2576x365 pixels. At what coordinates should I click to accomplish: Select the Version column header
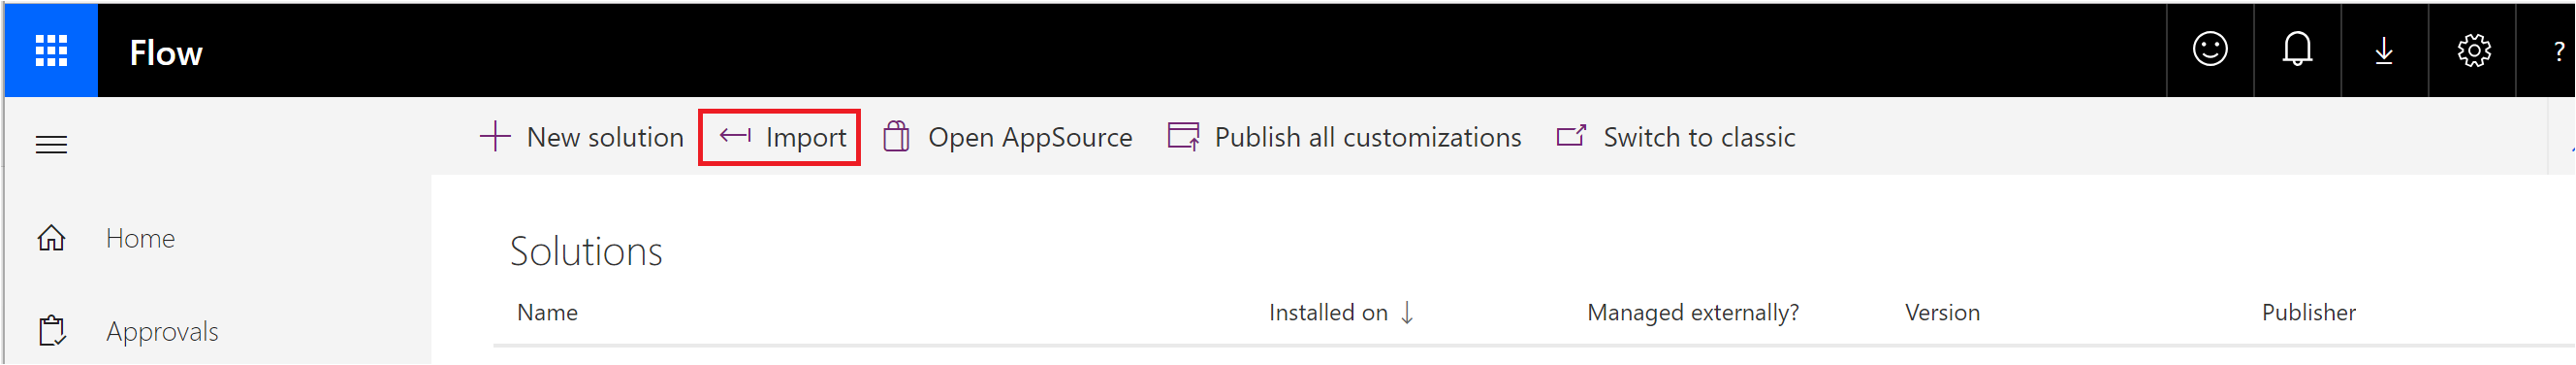tap(1942, 313)
